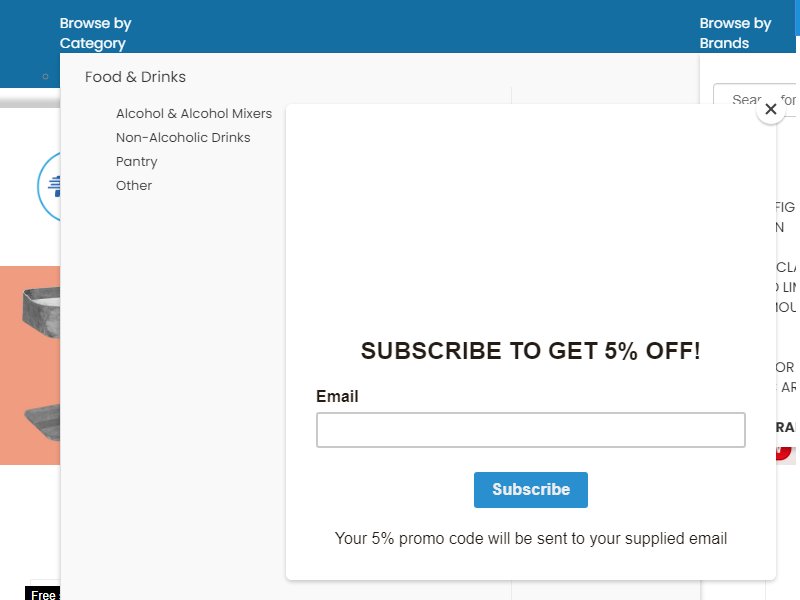Image resolution: width=800 pixels, height=600 pixels.
Task: Go to the Pantry subcategory
Action: point(137,161)
